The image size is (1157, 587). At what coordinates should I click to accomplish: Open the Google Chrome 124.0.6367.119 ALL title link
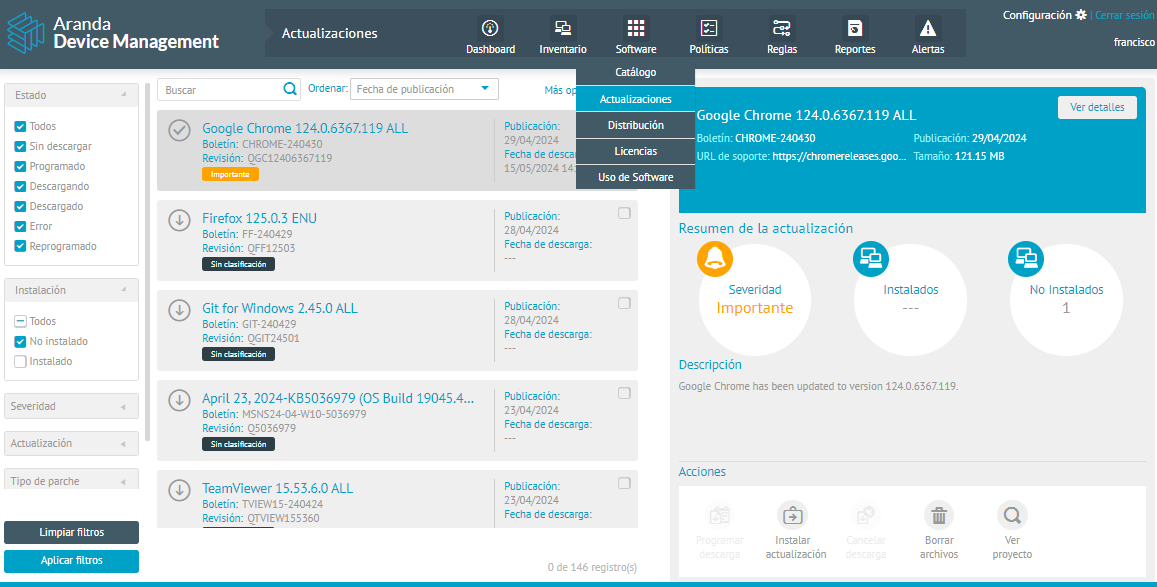(305, 128)
